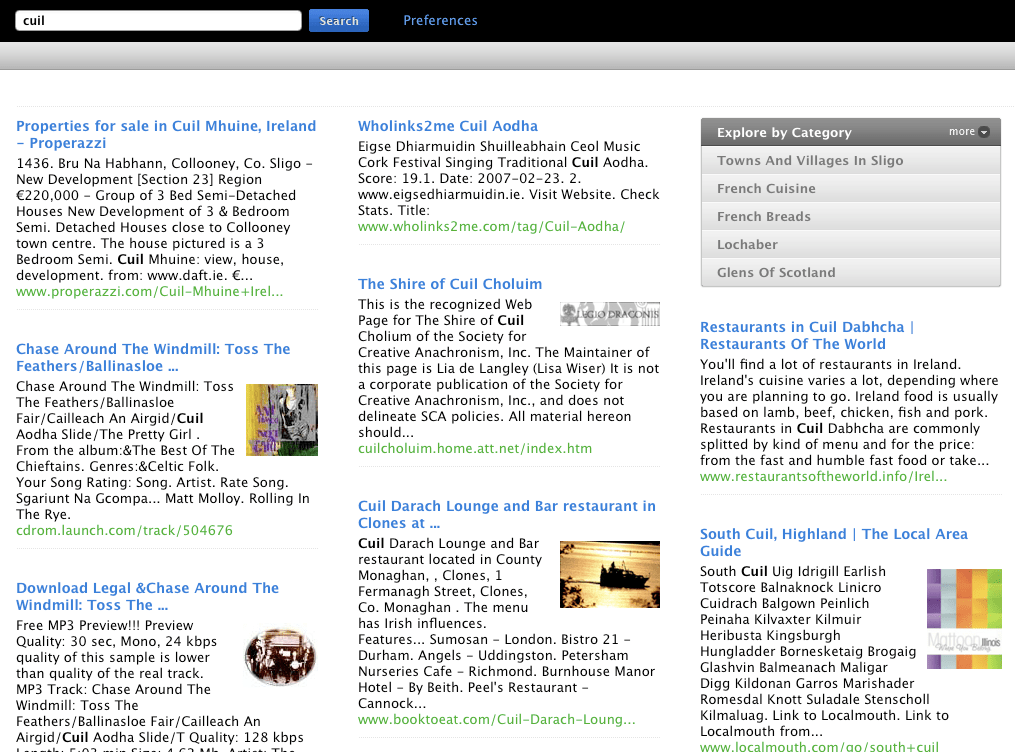1015x752 pixels.
Task: Open The Shire of Cuil Choluim result
Action: point(450,284)
